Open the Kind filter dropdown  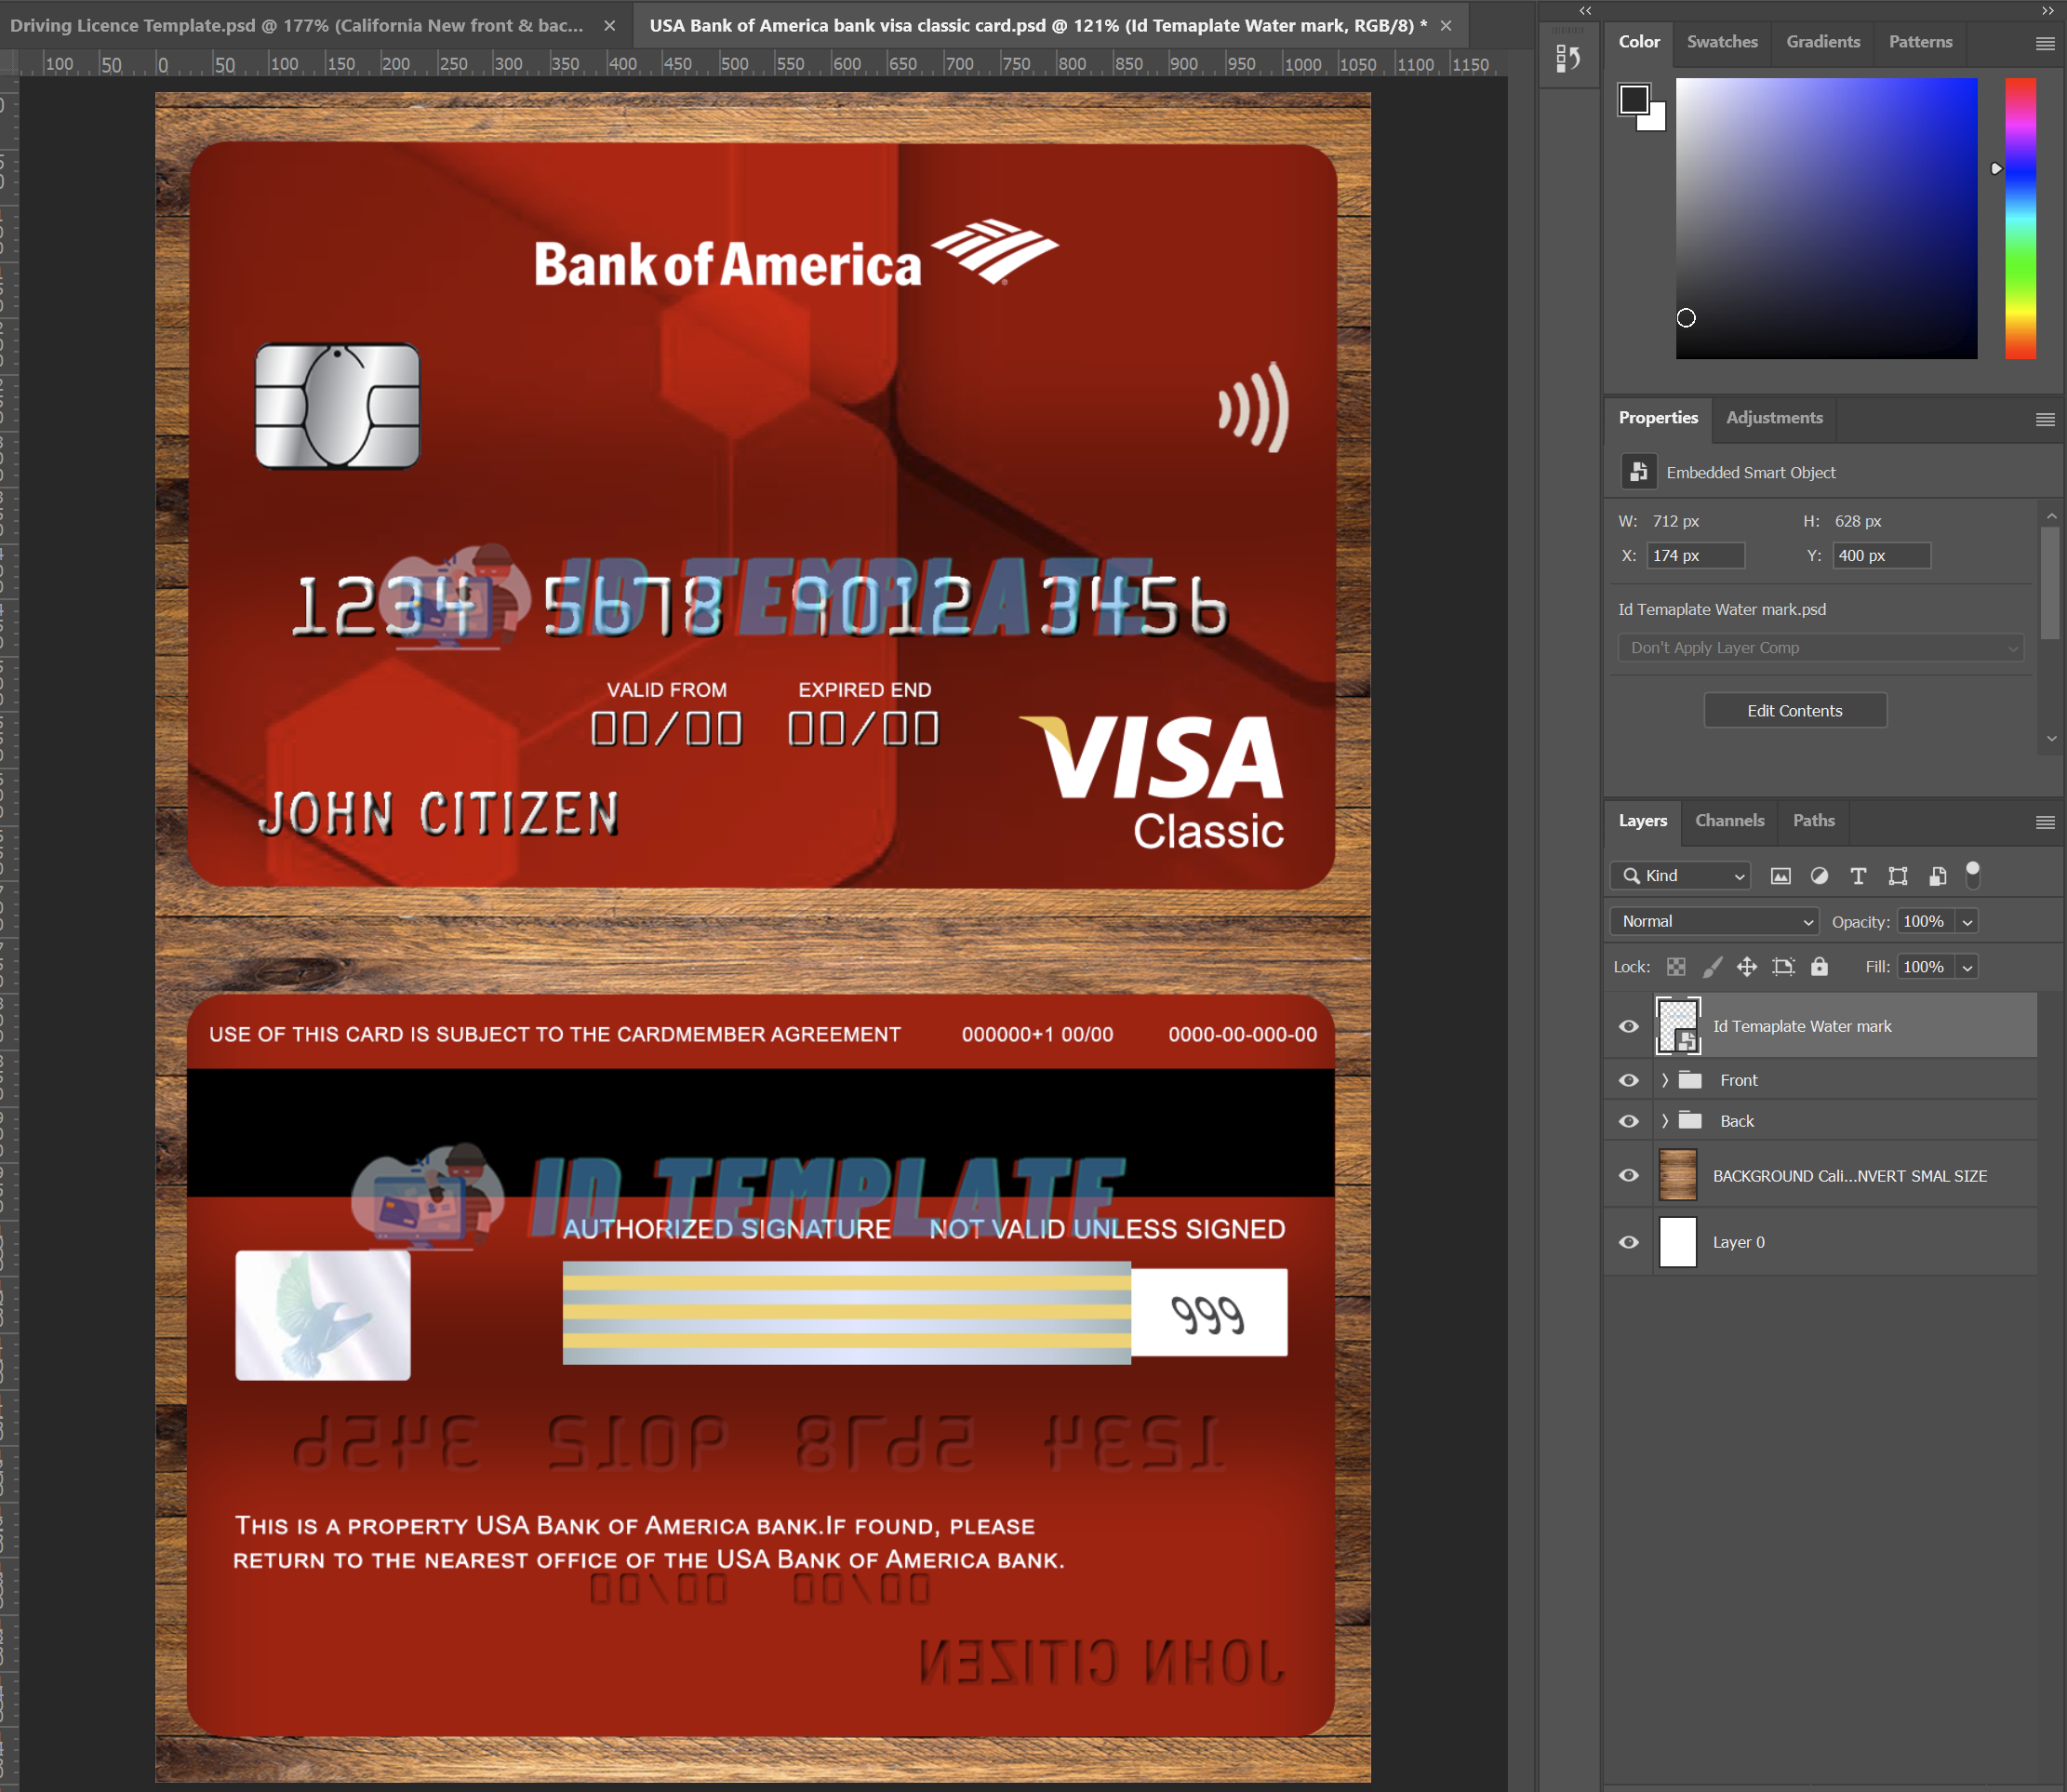coord(1680,876)
